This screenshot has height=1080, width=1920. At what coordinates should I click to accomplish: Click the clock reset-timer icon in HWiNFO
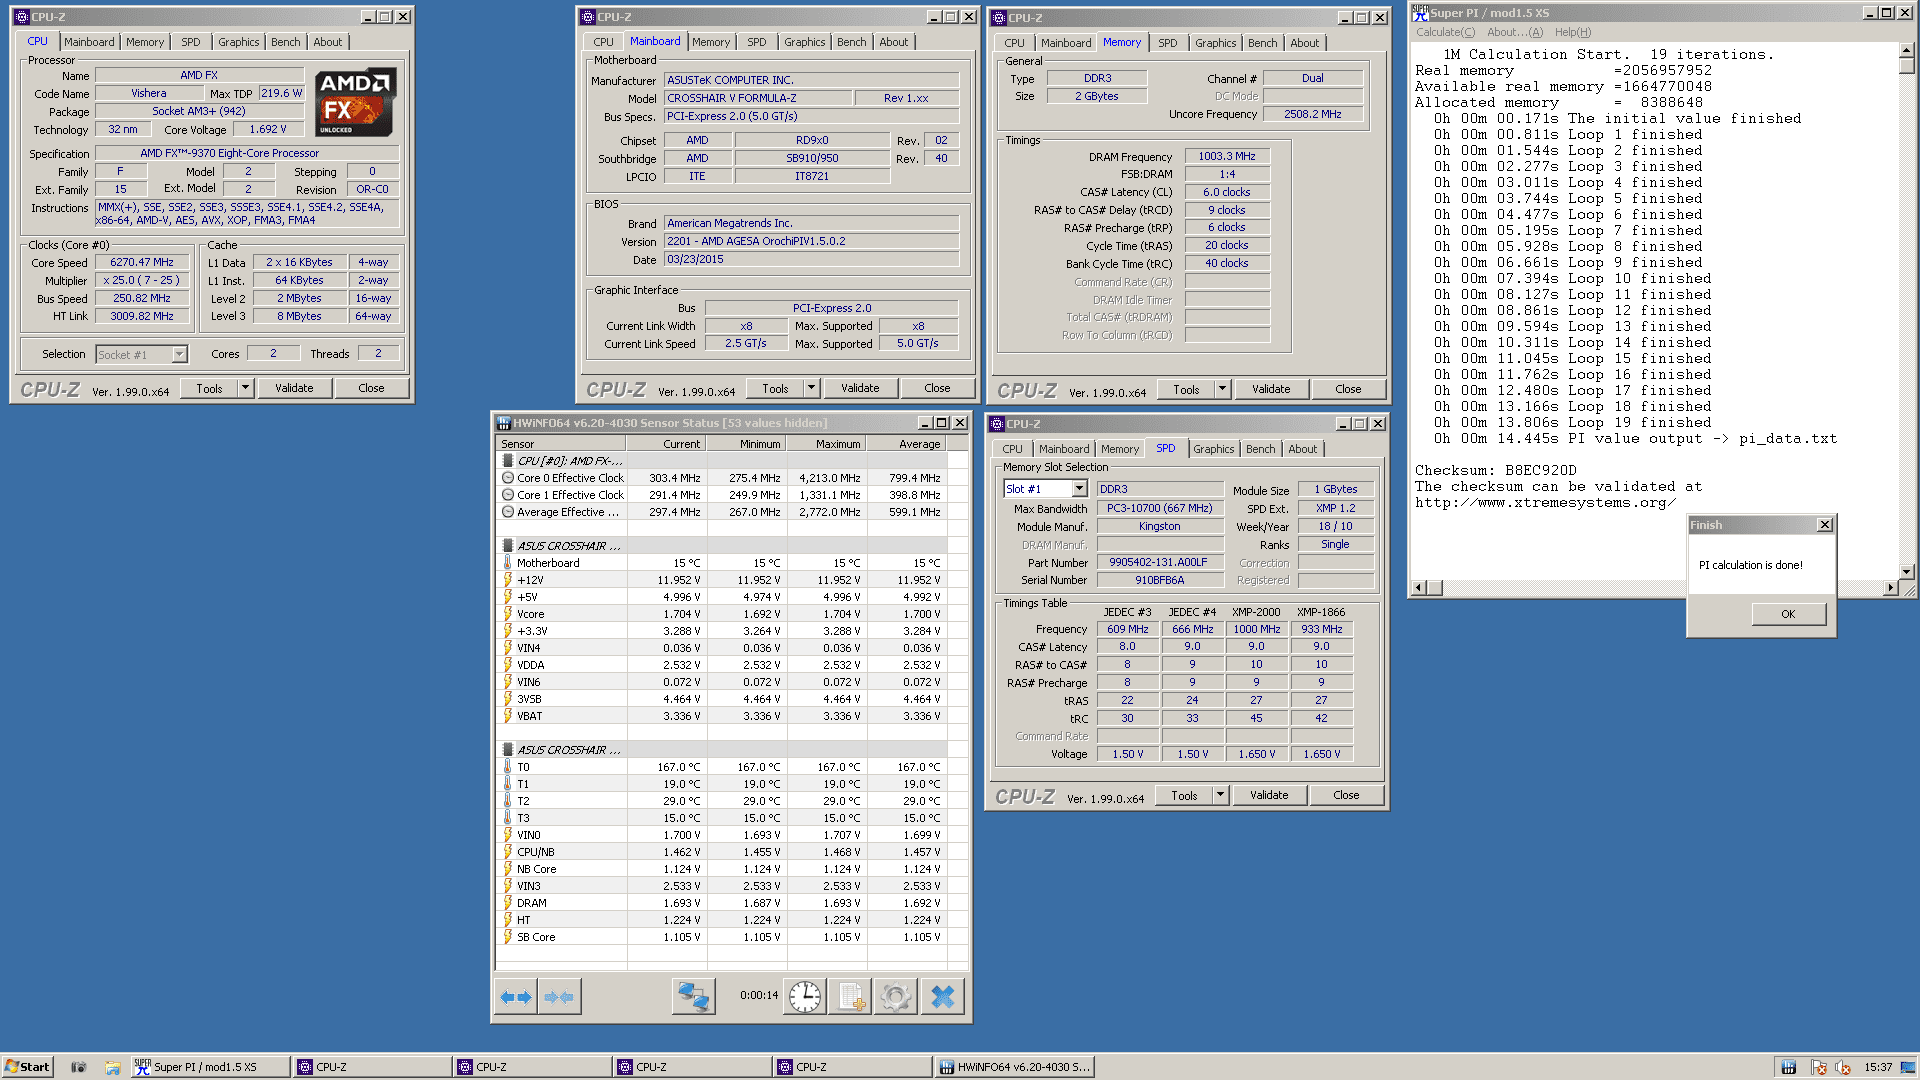click(805, 997)
